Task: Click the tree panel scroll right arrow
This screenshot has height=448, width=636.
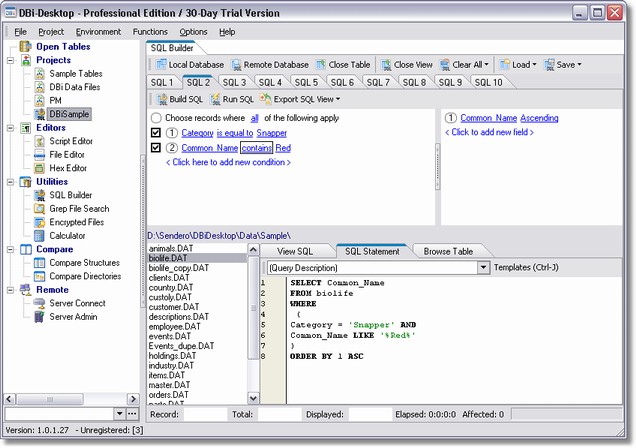Action: point(133,399)
